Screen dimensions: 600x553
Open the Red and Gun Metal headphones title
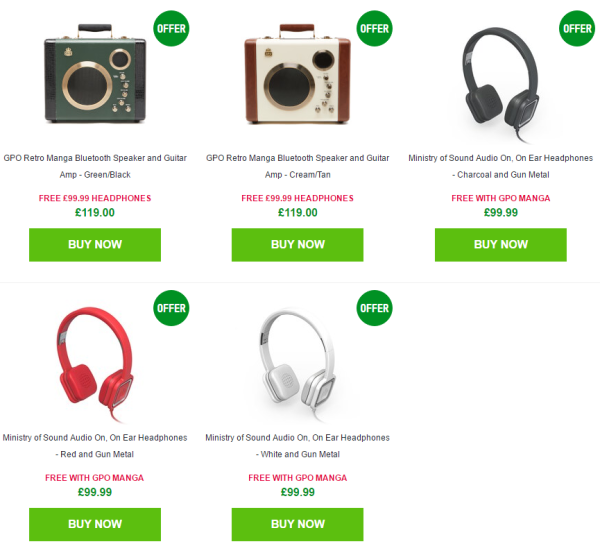click(95, 446)
